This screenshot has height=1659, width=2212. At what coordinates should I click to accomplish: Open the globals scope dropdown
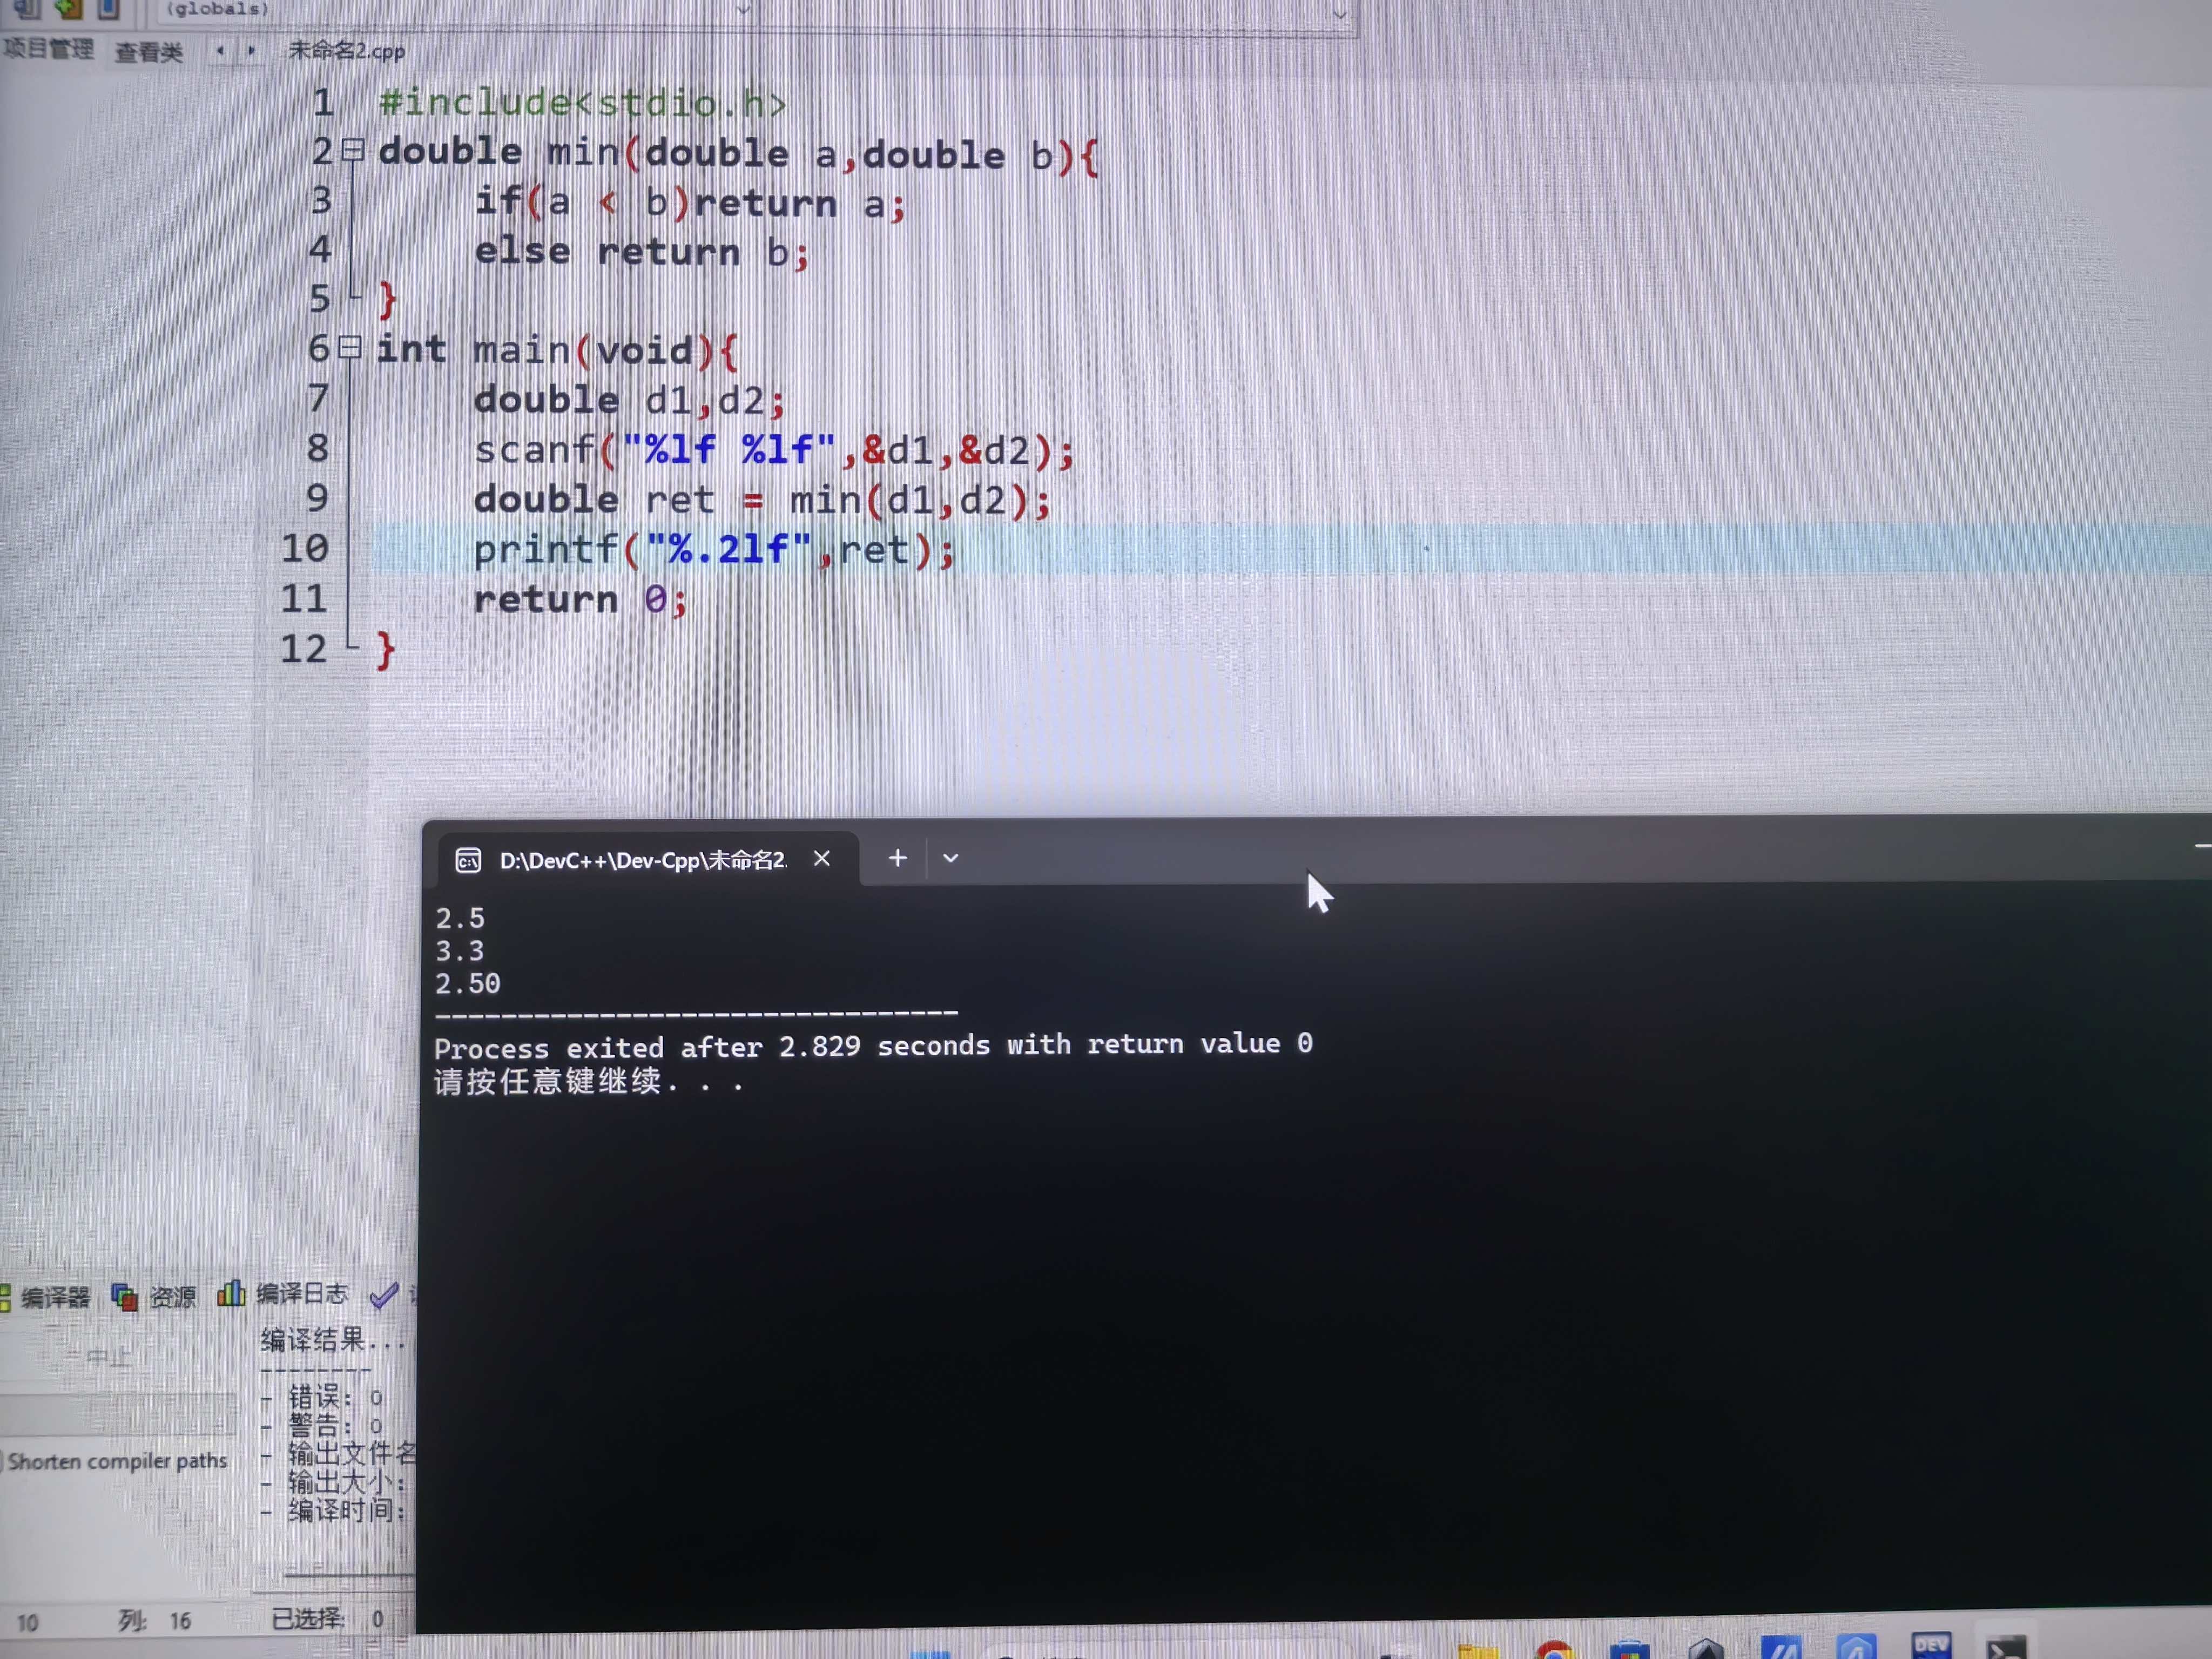742,11
